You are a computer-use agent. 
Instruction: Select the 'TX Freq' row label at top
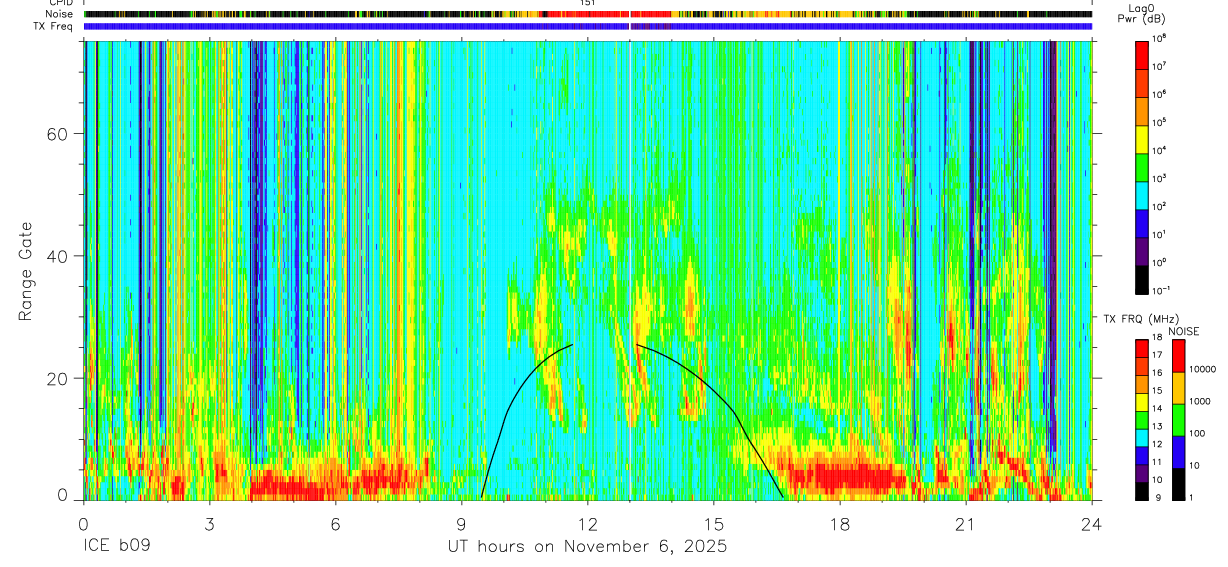(x=53, y=26)
